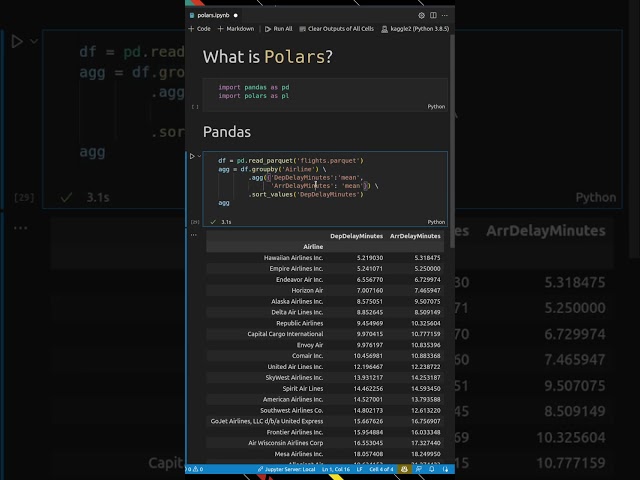This screenshot has width=640, height=480.
Task: Click the Python language label of the pandas cell
Action: [436, 222]
